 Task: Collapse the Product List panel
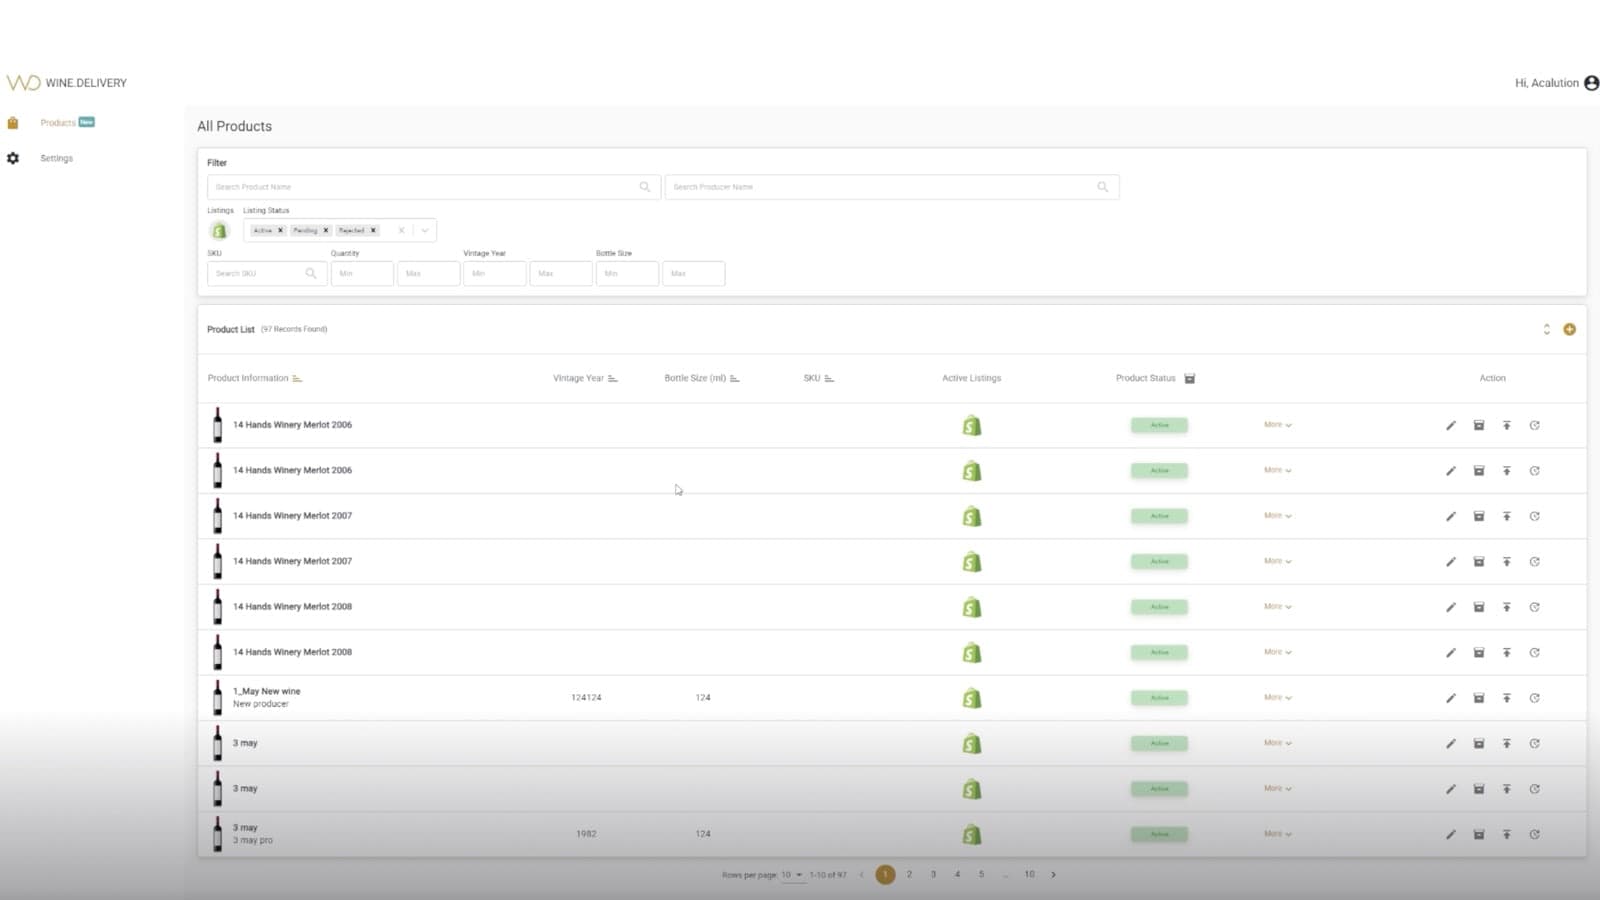pos(1546,329)
